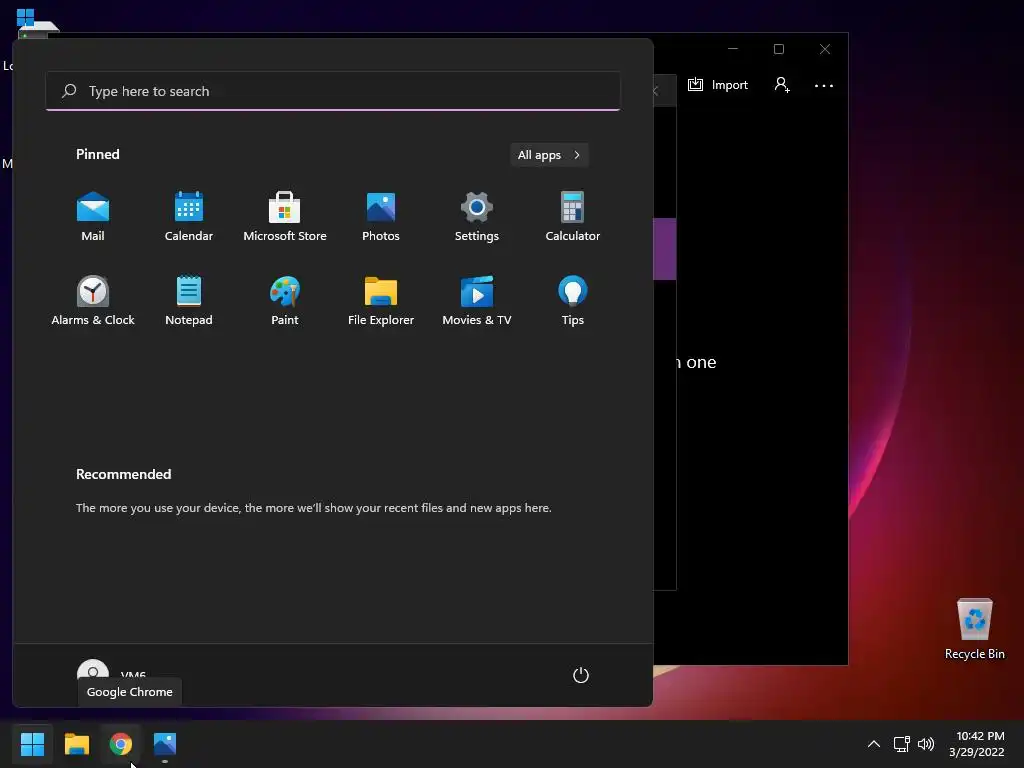
Task: Click the Type here to search box
Action: 333,91
